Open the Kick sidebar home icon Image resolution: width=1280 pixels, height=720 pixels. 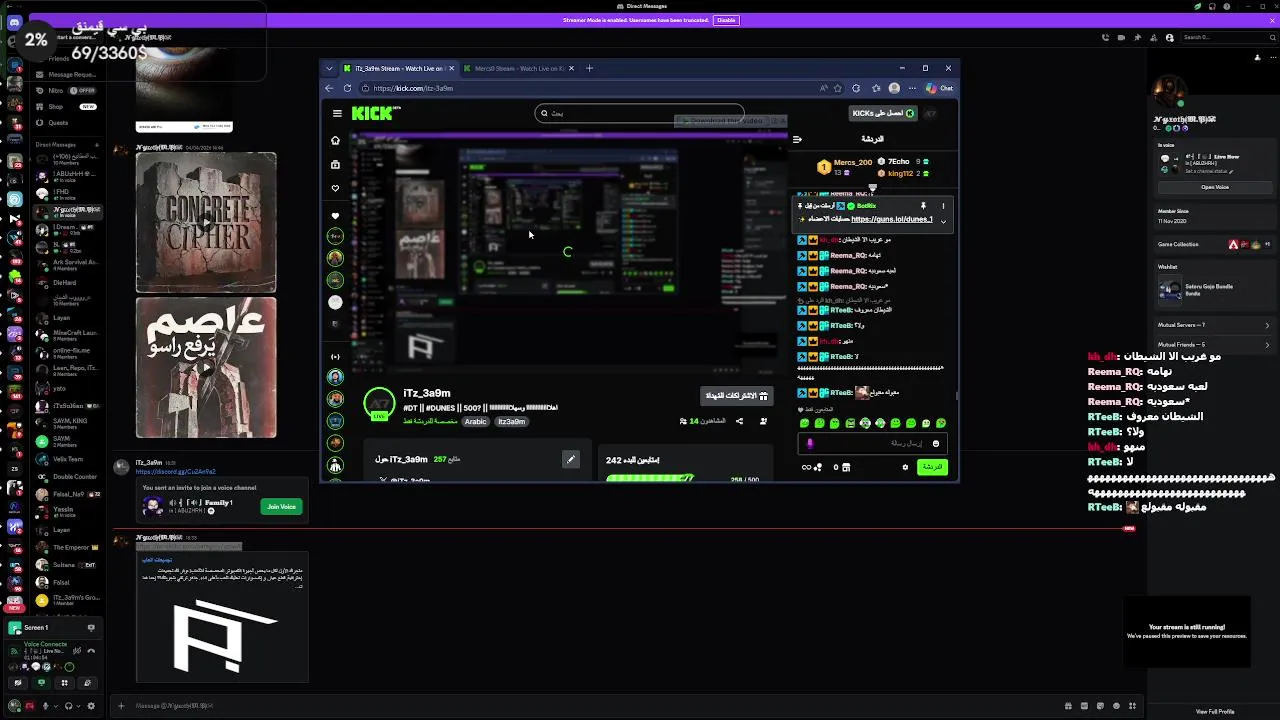335,140
